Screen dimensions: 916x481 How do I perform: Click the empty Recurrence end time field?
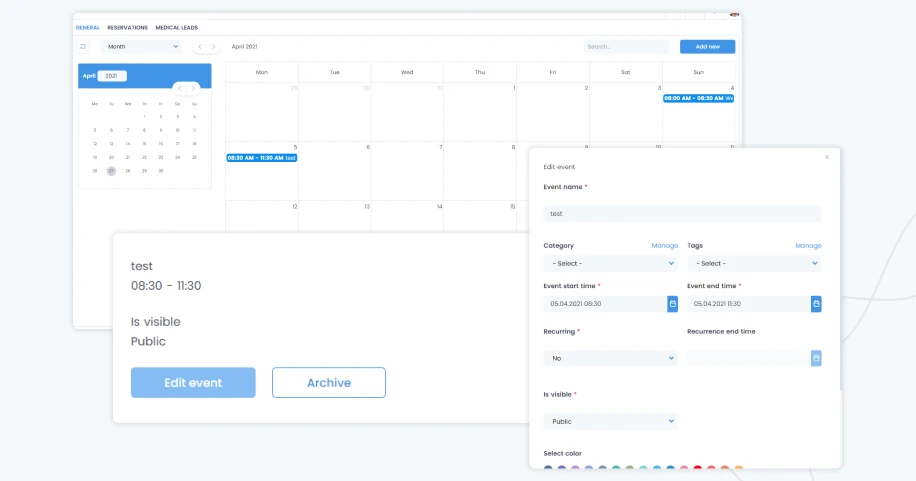click(749, 358)
